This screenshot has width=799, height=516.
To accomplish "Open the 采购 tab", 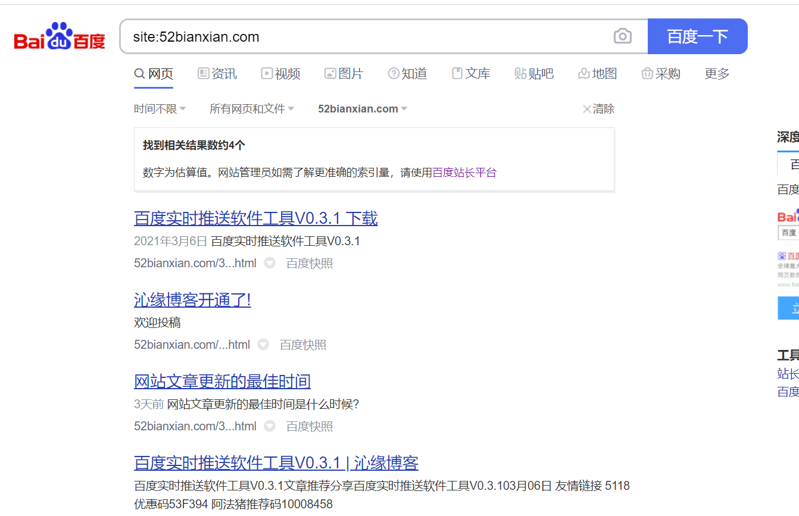I will click(x=661, y=74).
